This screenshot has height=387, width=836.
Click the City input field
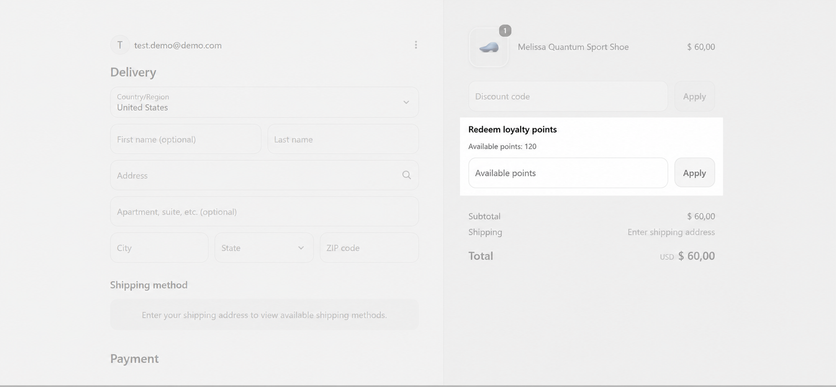pyautogui.click(x=159, y=248)
